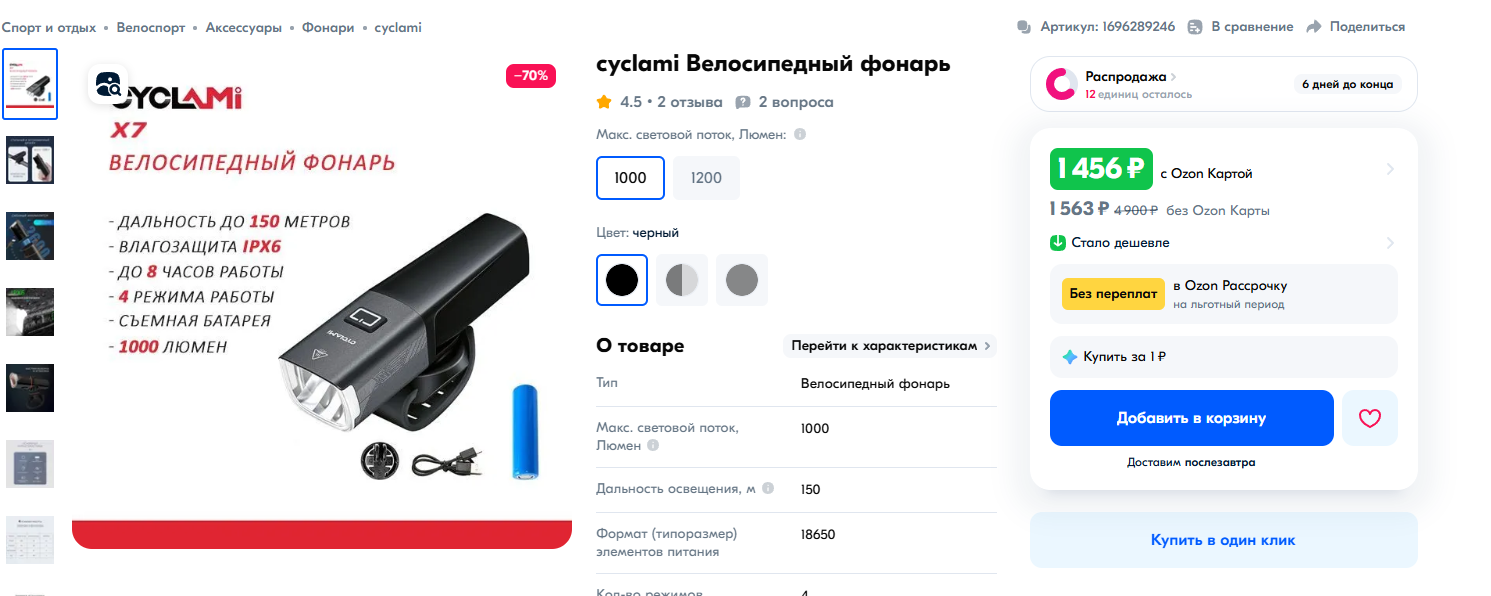Open Фонари breadcrumb category
1491x596 pixels.
click(x=329, y=28)
